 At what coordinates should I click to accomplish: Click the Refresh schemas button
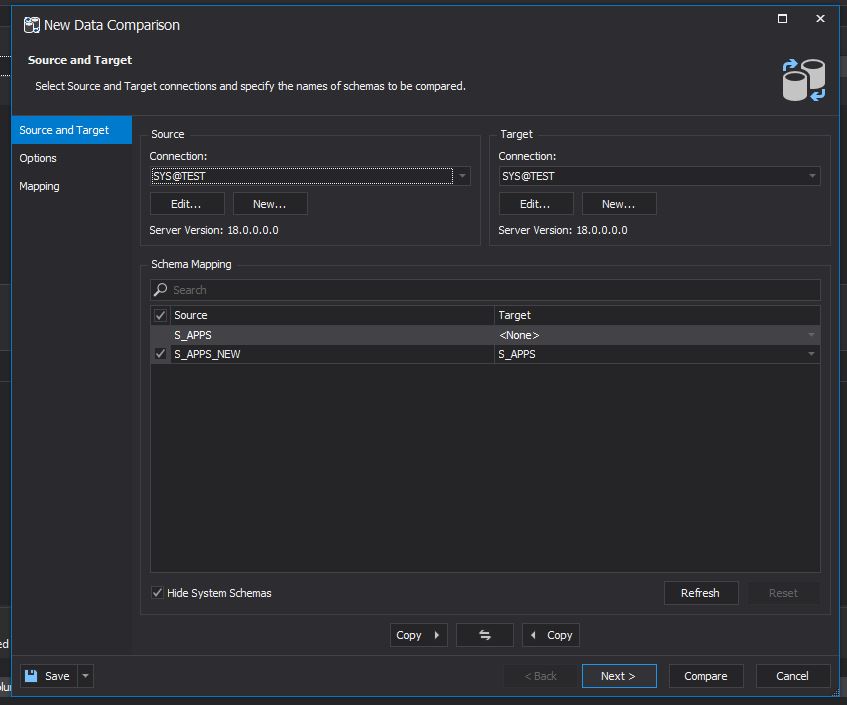point(700,593)
